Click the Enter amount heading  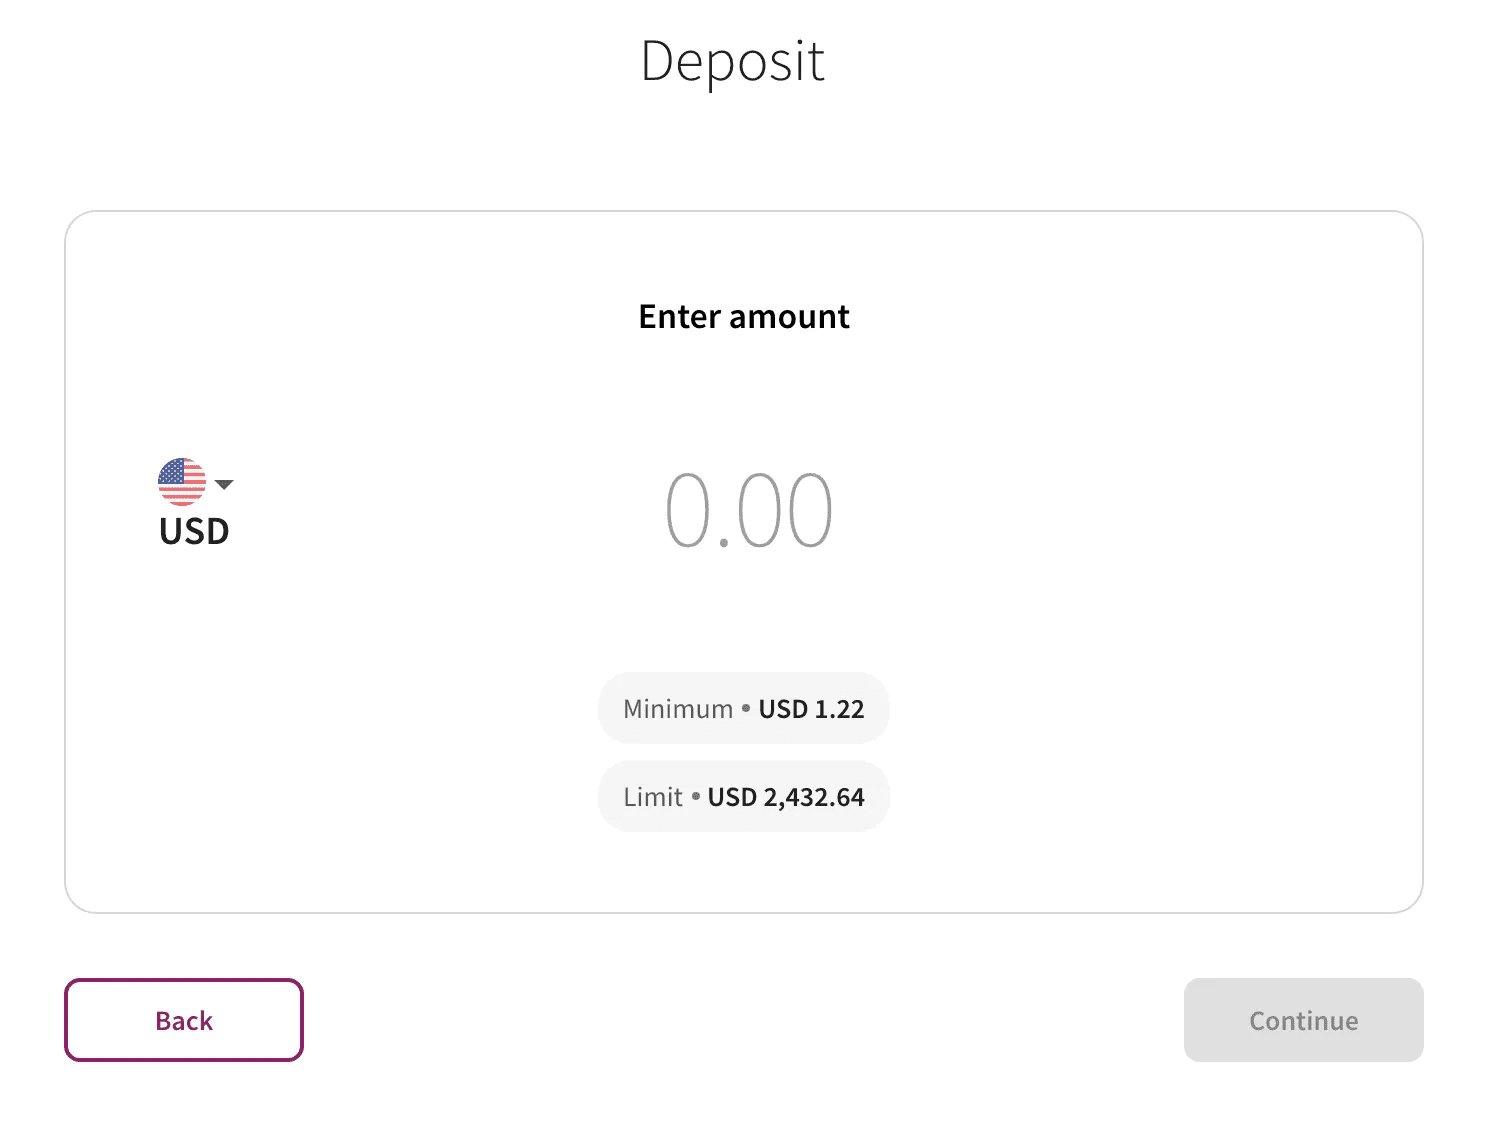[x=743, y=316]
